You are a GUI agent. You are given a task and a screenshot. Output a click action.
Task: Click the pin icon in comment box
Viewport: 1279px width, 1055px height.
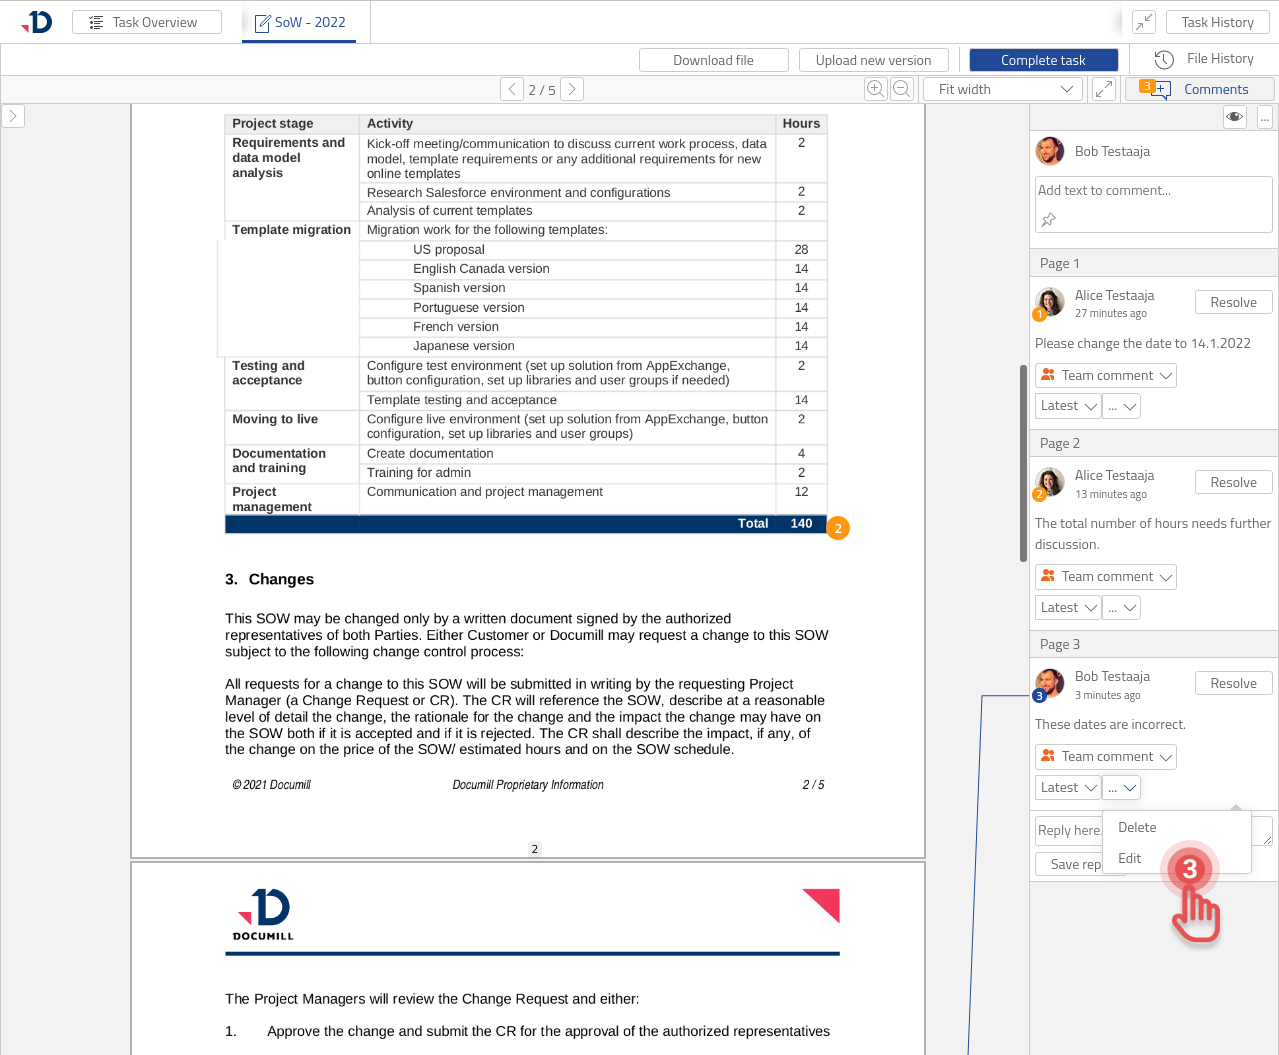(x=1049, y=220)
